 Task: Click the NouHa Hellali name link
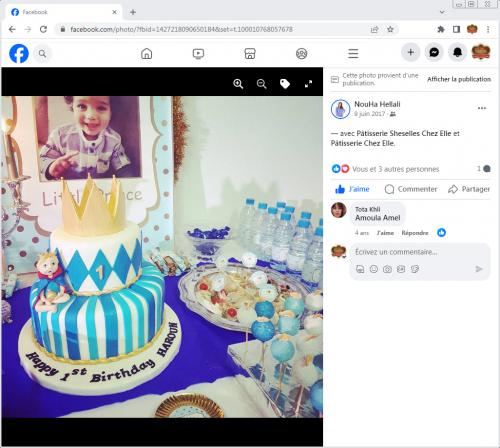click(377, 104)
